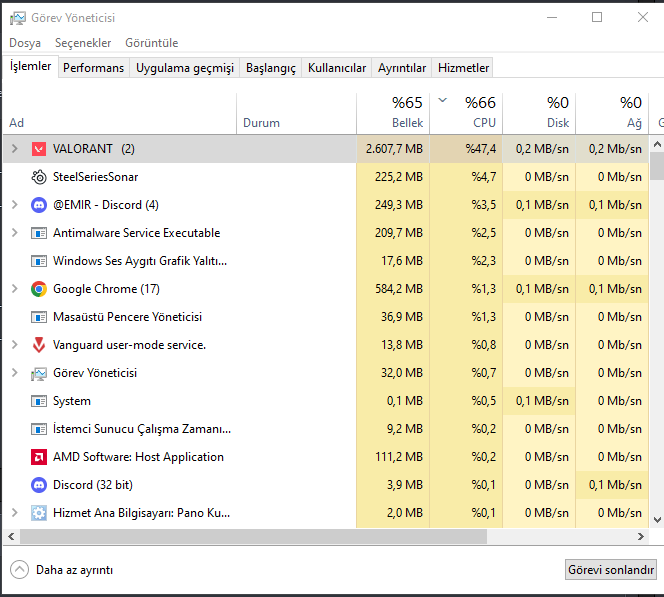Viewport: 664px width, 597px height.
Task: Select the SteelSeriesSonar icon
Action: point(39,177)
